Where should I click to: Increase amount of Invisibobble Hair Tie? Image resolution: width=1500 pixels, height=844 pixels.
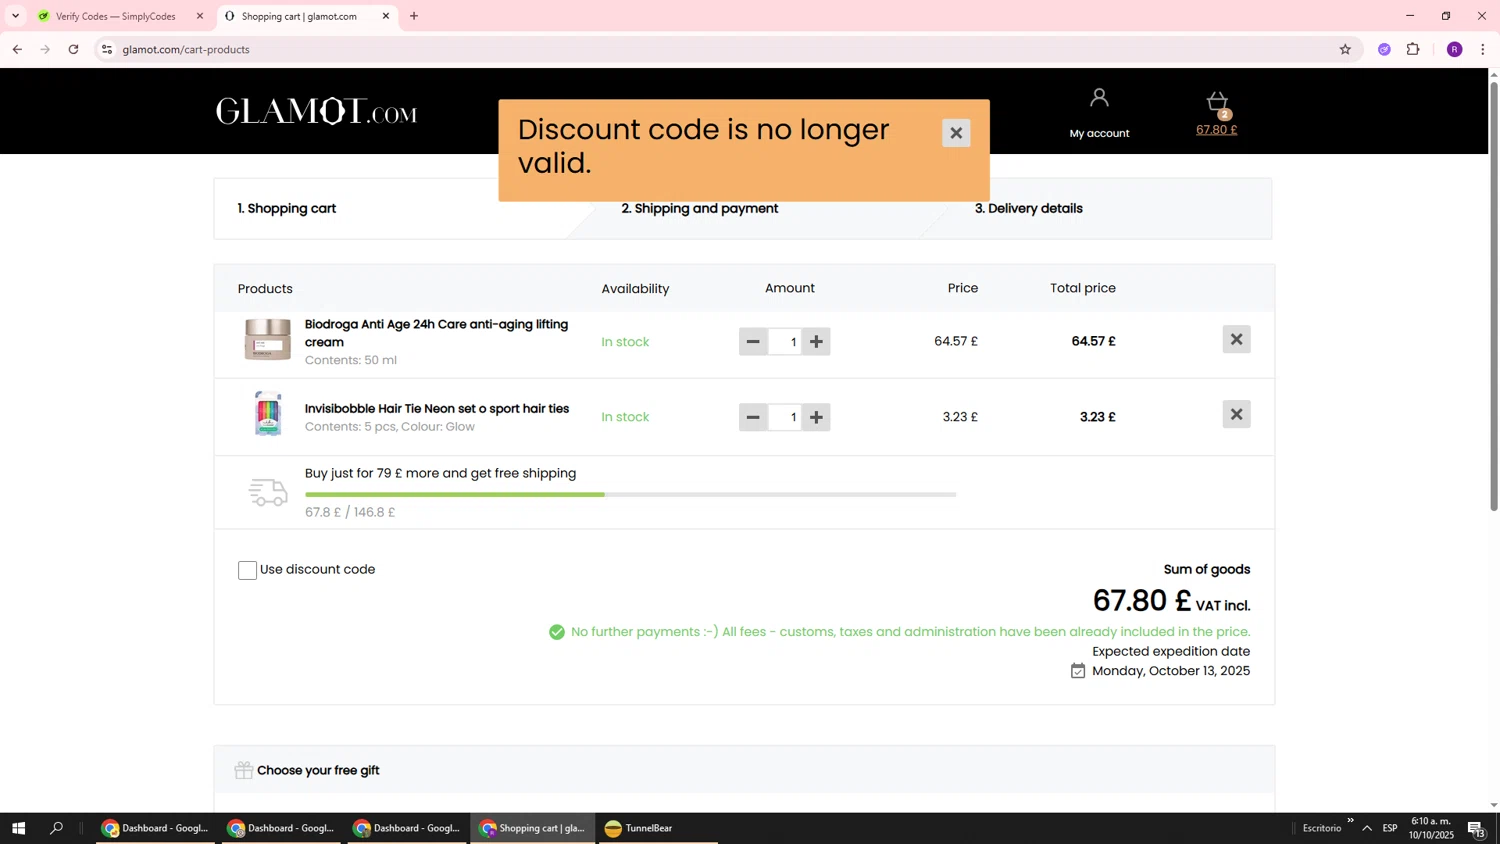pyautogui.click(x=816, y=417)
